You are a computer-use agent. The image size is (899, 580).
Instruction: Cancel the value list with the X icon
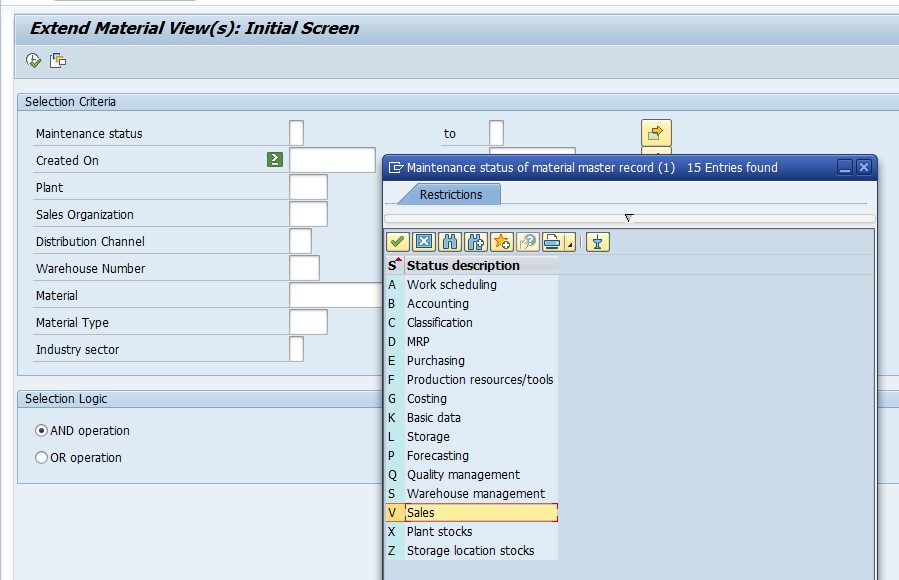coord(424,242)
